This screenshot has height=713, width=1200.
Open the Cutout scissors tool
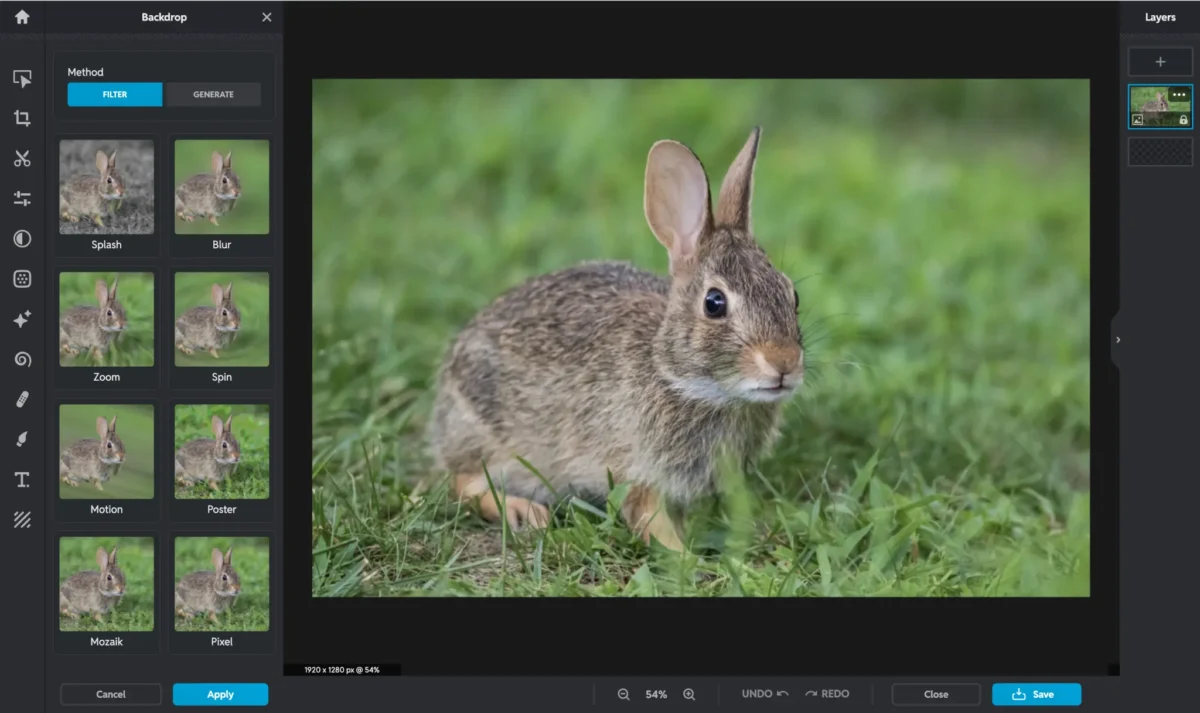tap(22, 159)
